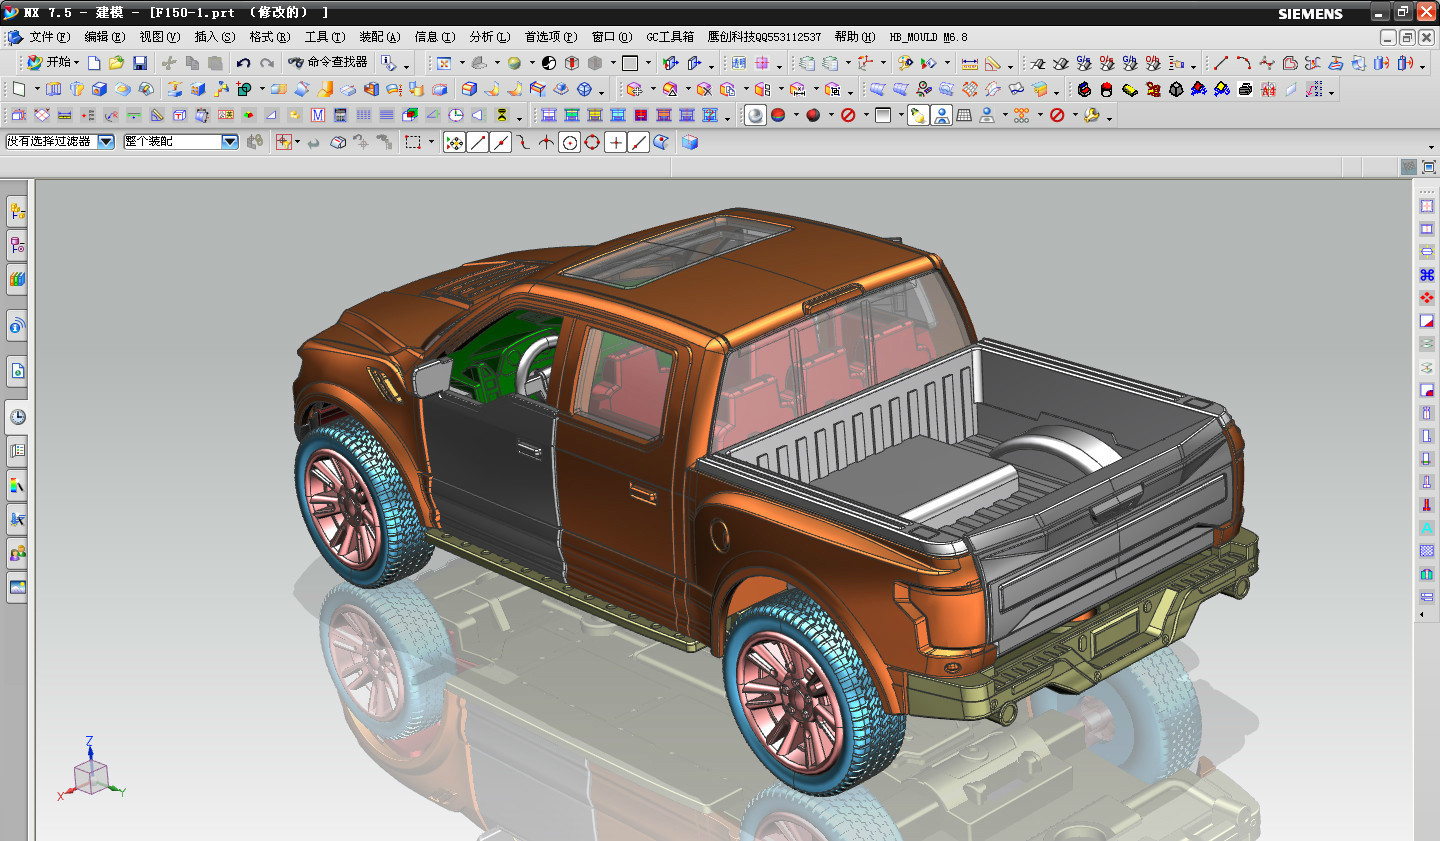1440x841 pixels.
Task: Open the selection scope dropdown (整个装配)
Action: point(229,142)
